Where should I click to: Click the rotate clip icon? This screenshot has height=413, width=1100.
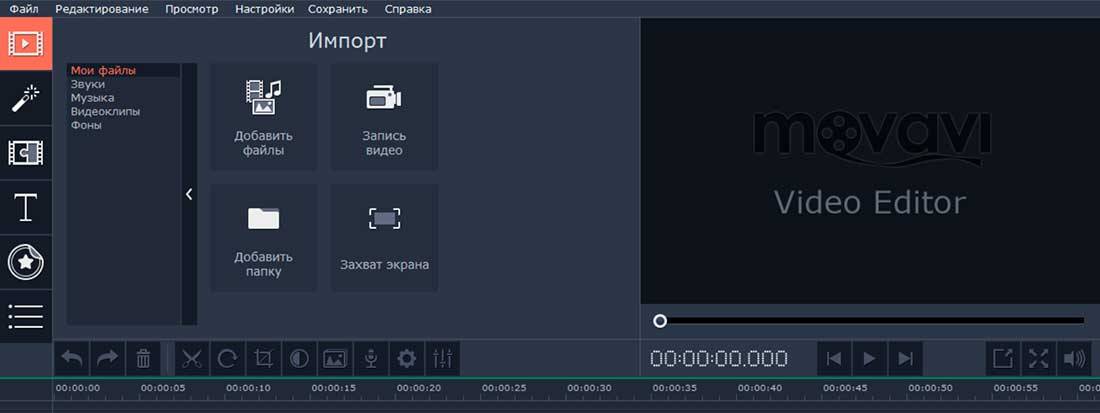[x=228, y=358]
